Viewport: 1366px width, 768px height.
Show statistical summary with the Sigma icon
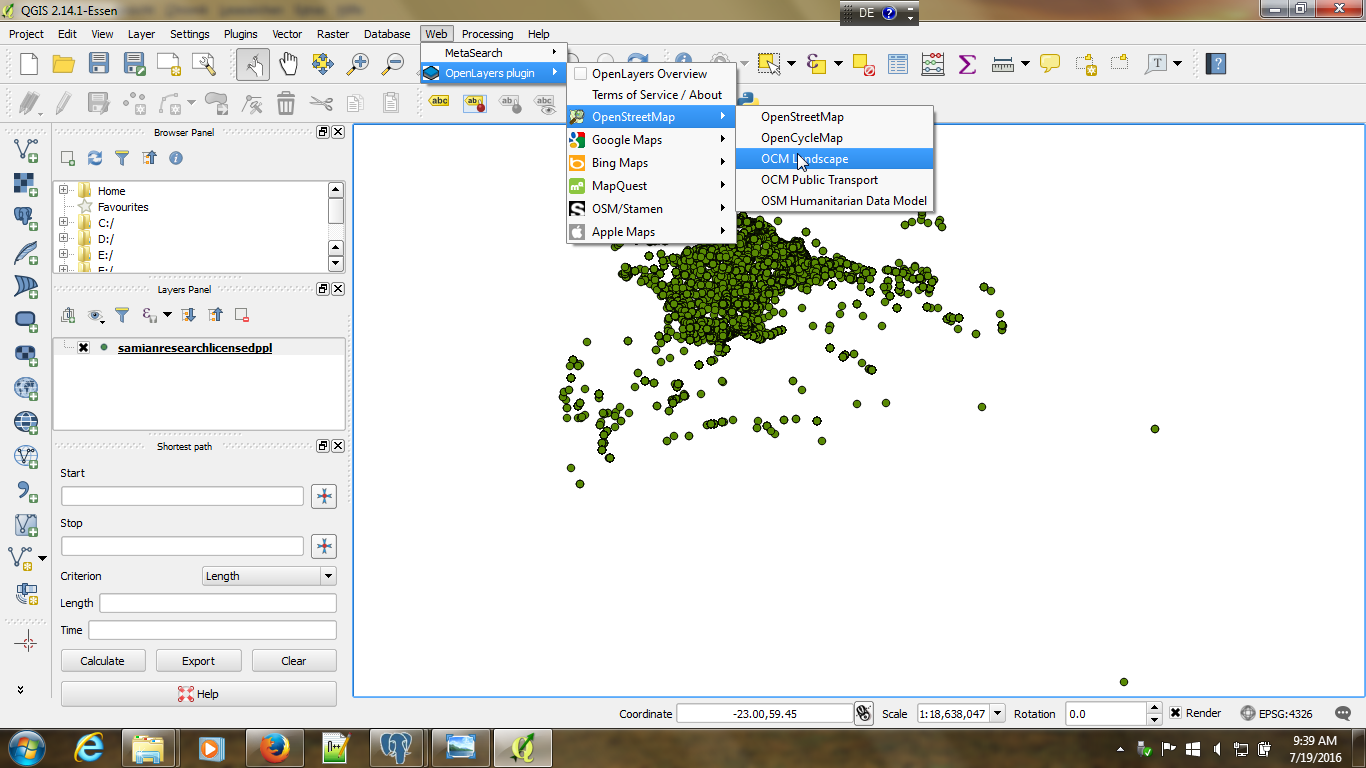click(x=967, y=64)
